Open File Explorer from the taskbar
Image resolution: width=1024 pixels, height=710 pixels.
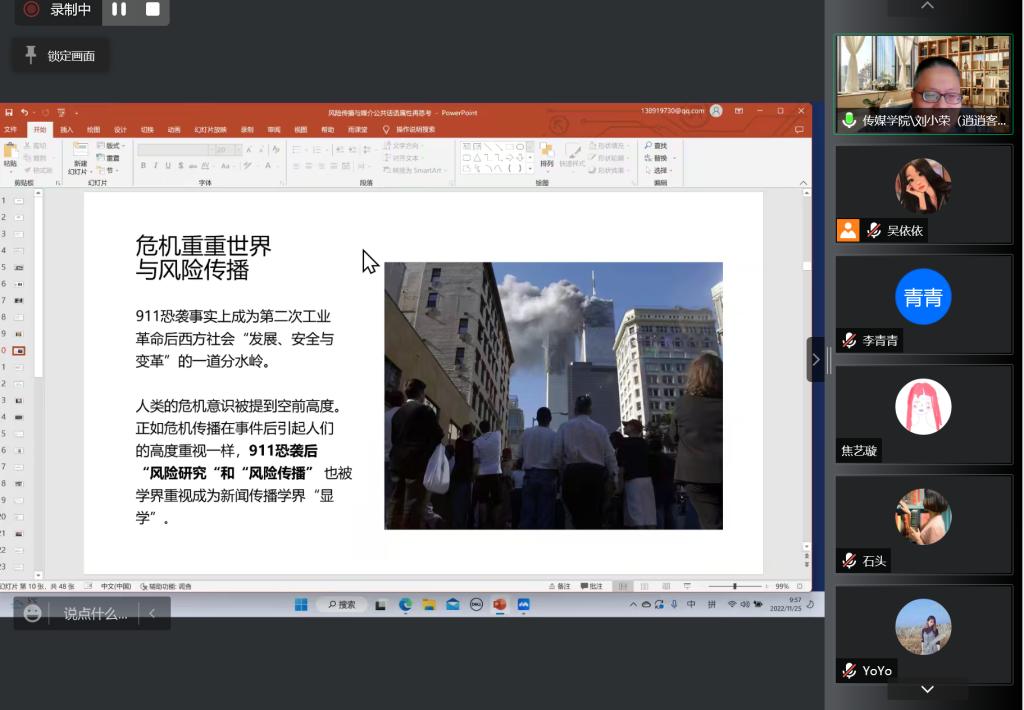click(x=428, y=605)
